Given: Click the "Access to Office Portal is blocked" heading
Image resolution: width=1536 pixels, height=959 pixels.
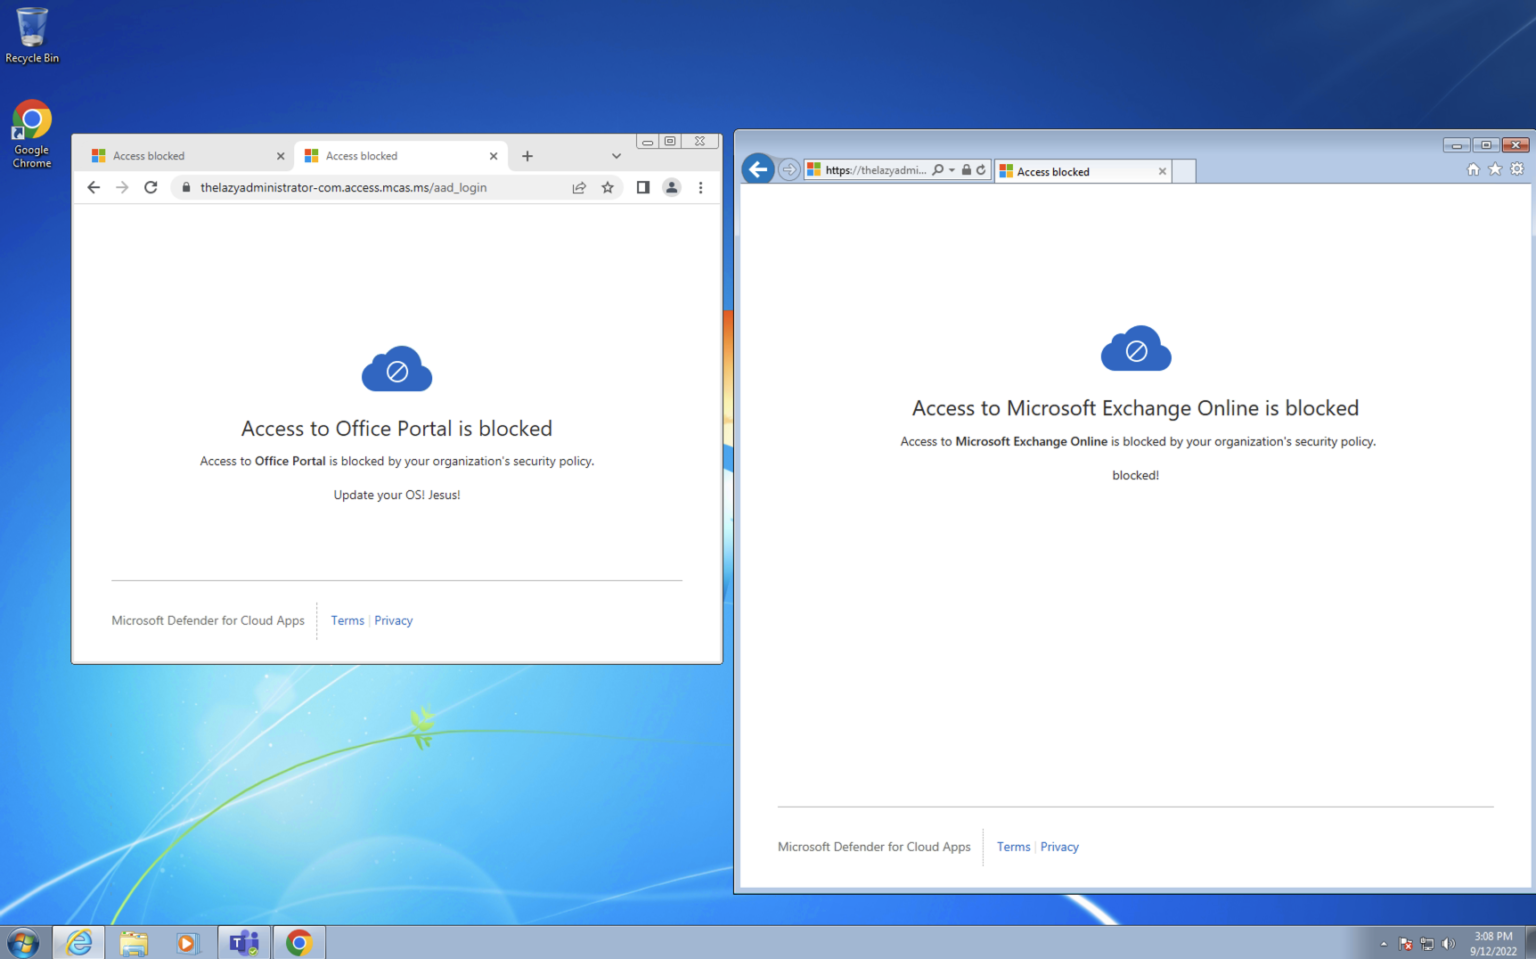Looking at the screenshot, I should 397,429.
